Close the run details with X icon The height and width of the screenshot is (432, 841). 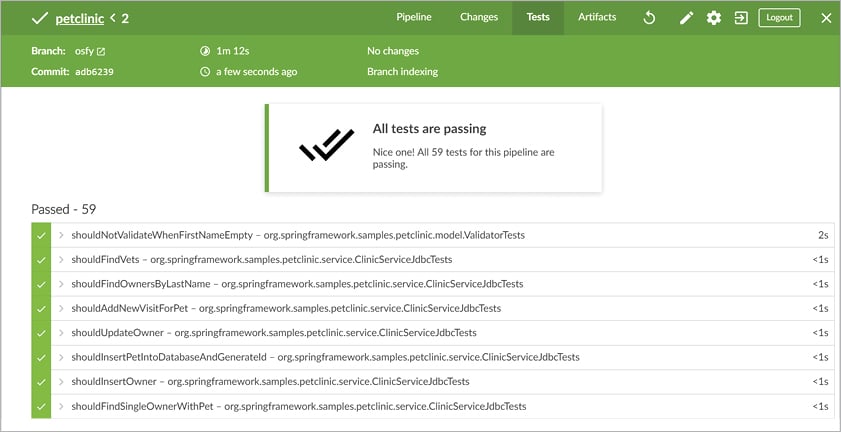pyautogui.click(x=826, y=18)
